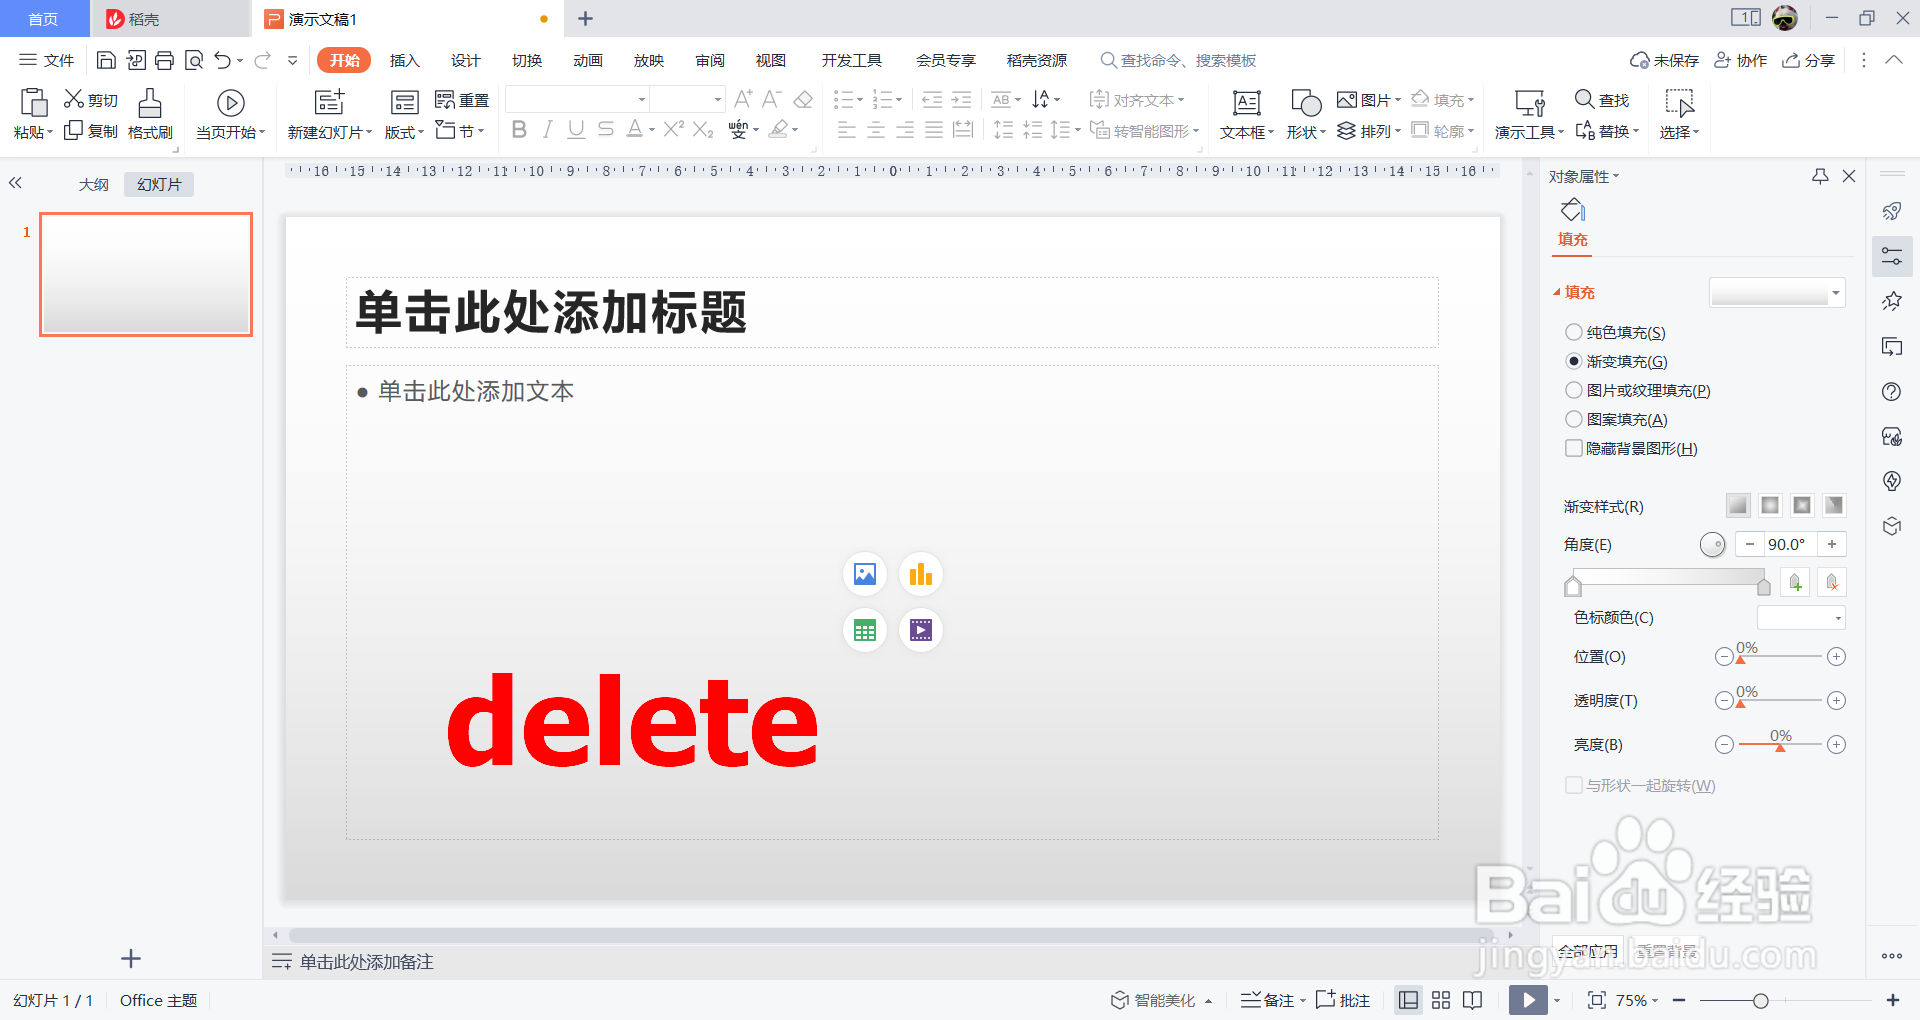The width and height of the screenshot is (1920, 1020).
Task: Click the center align paragraph icon
Action: coord(876,129)
